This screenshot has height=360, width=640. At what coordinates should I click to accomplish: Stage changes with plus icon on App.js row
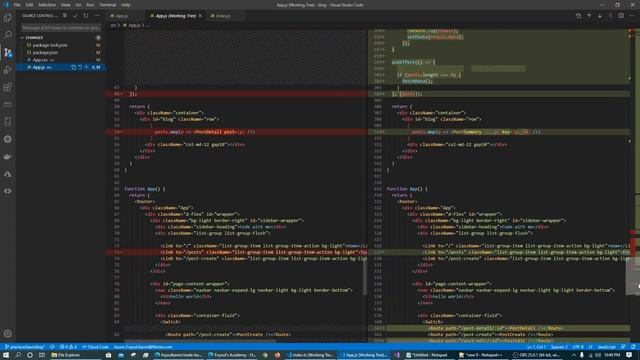pos(87,67)
